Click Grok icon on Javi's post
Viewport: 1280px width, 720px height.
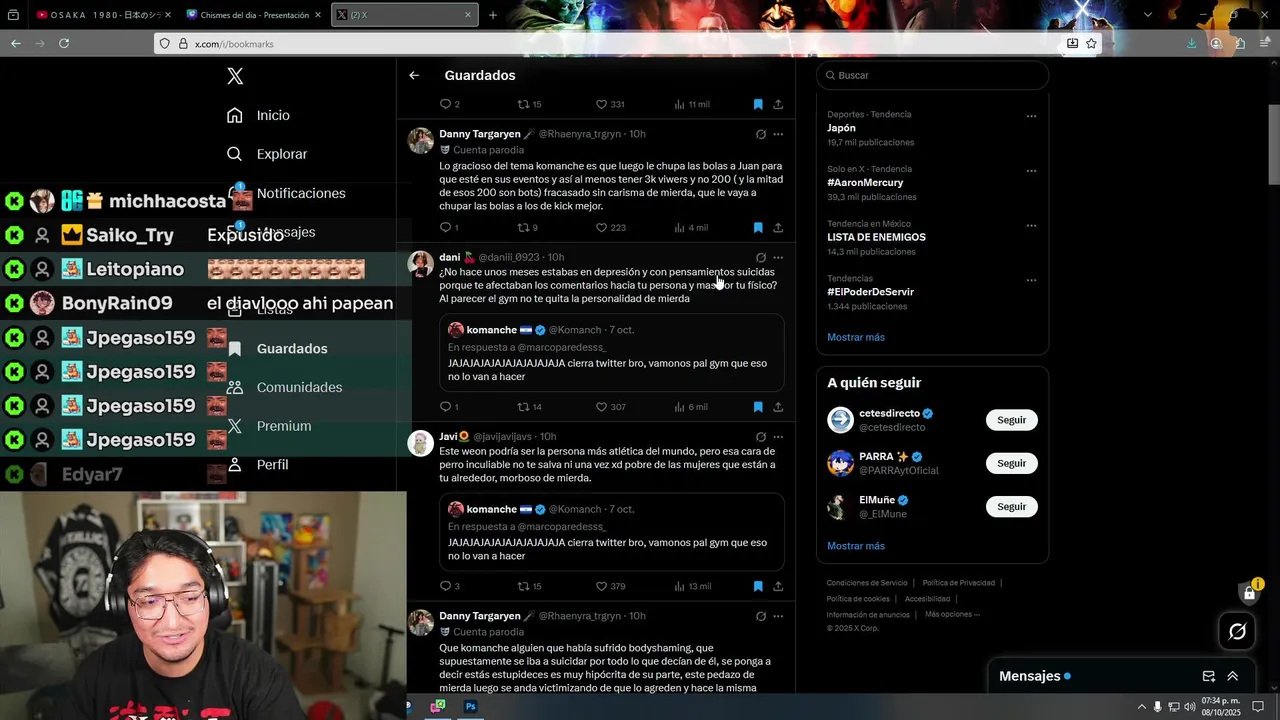click(x=761, y=437)
